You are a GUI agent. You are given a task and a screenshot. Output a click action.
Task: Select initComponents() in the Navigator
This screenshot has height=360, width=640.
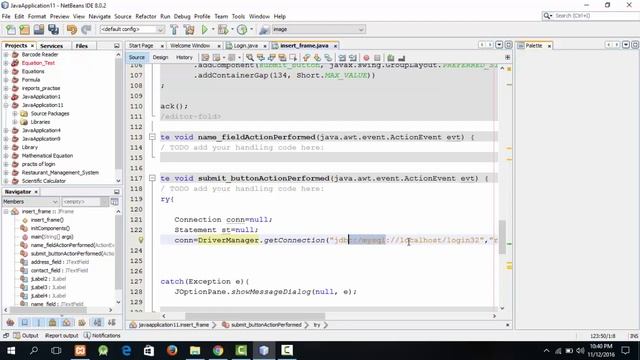click(50, 228)
